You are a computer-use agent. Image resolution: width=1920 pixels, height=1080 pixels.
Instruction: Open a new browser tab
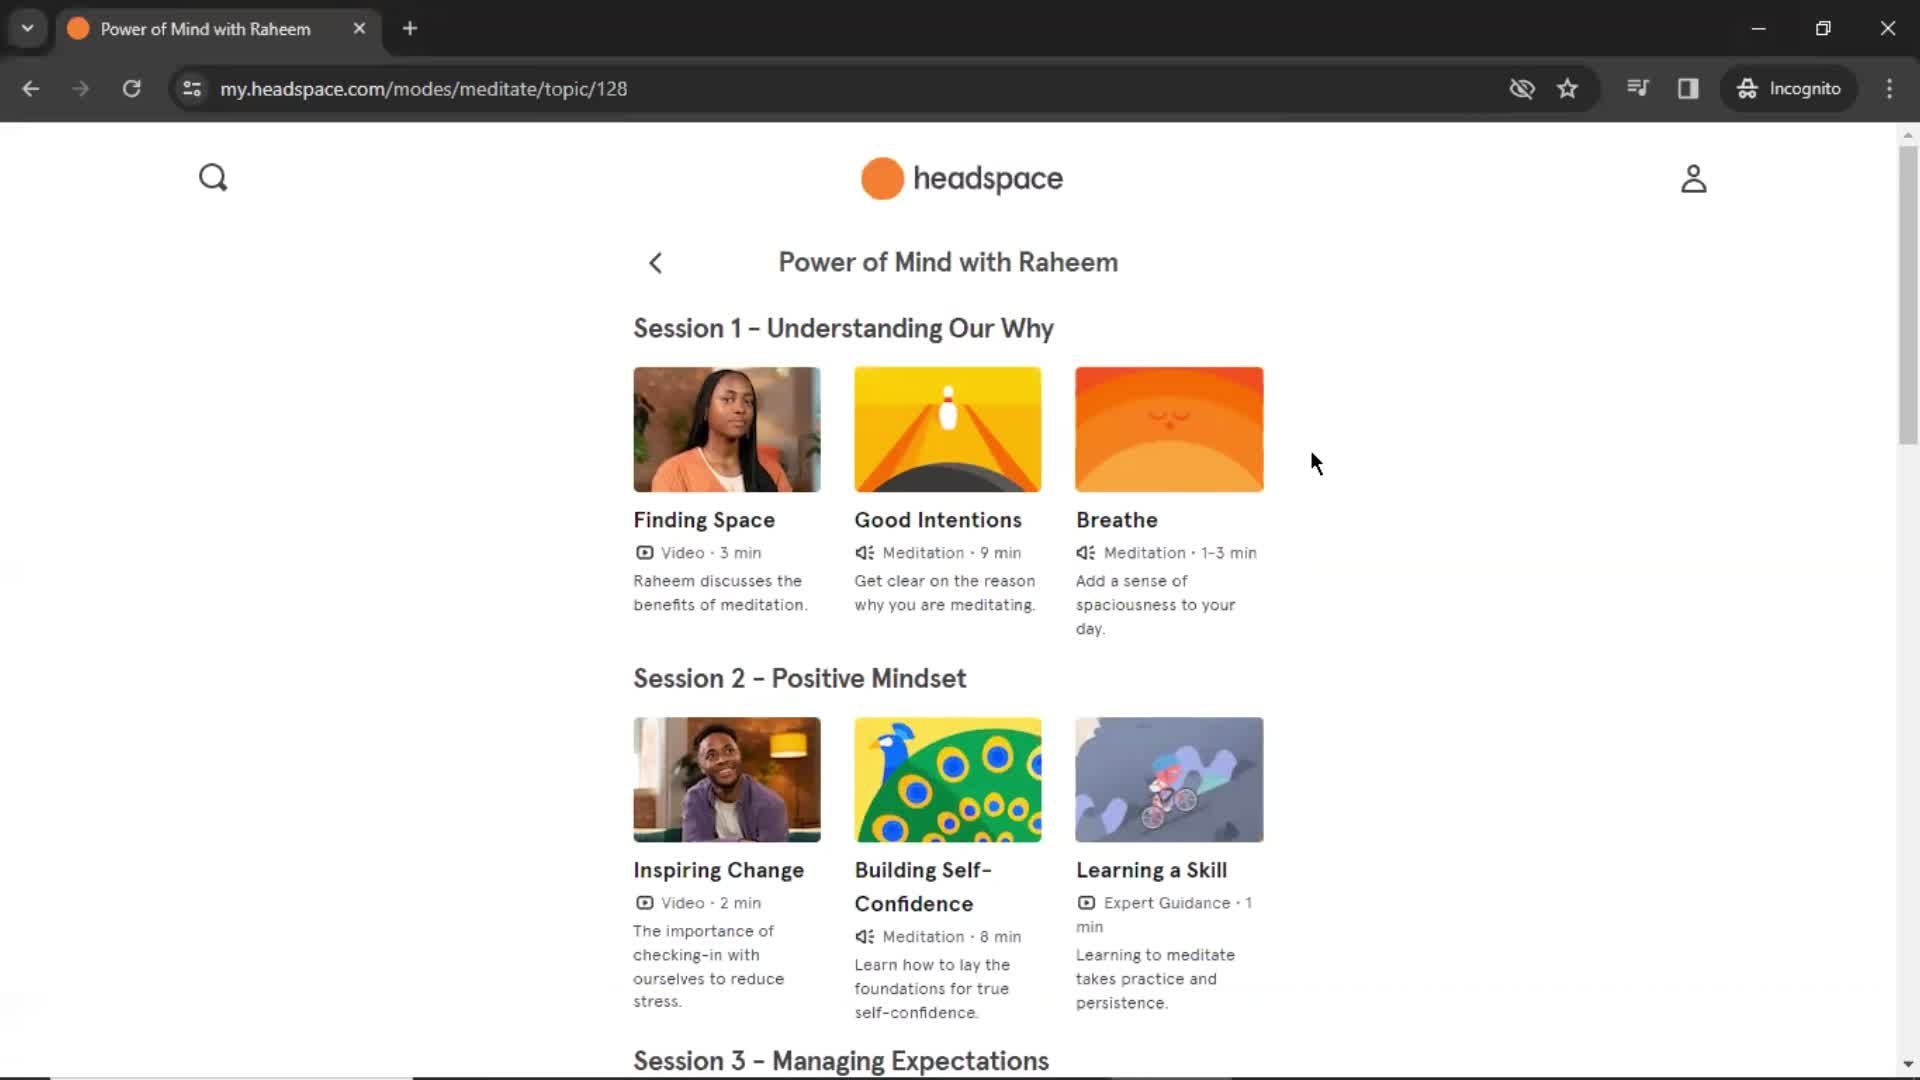pyautogui.click(x=410, y=29)
